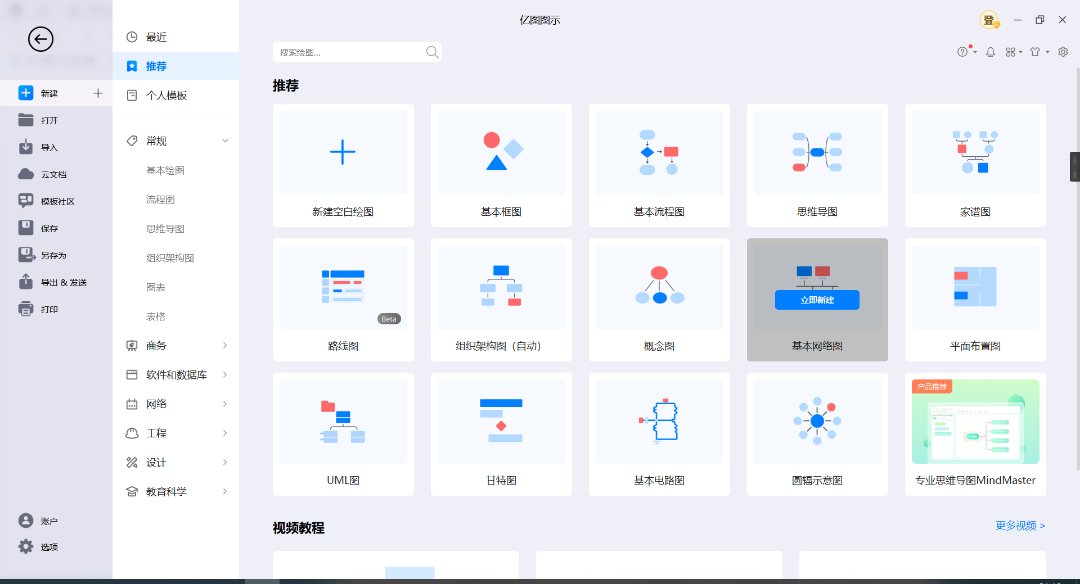Open the settings gear in top toolbar
Screen dimensions: 1080x584
tap(1063, 52)
